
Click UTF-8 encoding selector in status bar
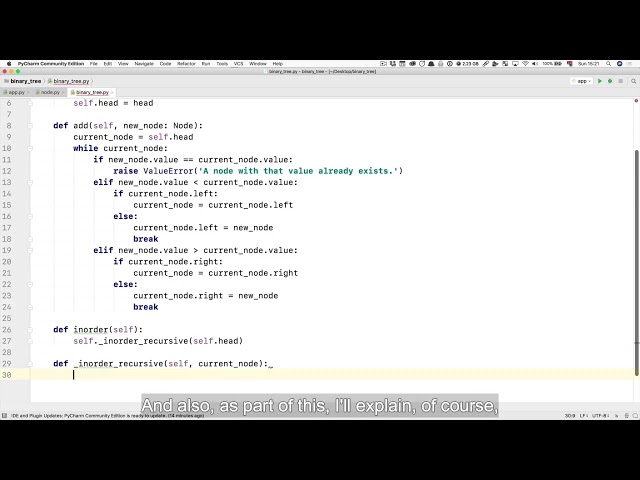click(600, 416)
